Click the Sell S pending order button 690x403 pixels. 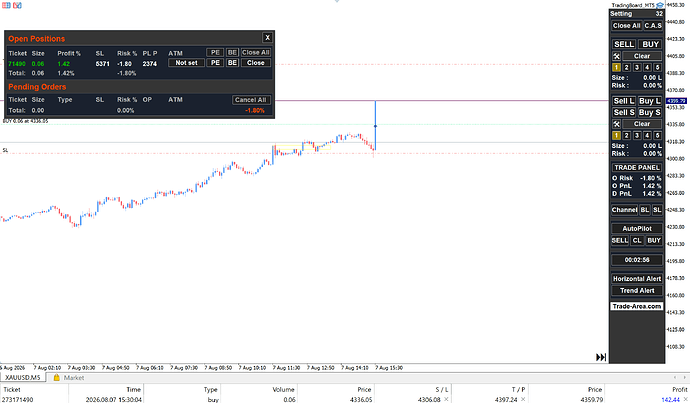pos(624,112)
